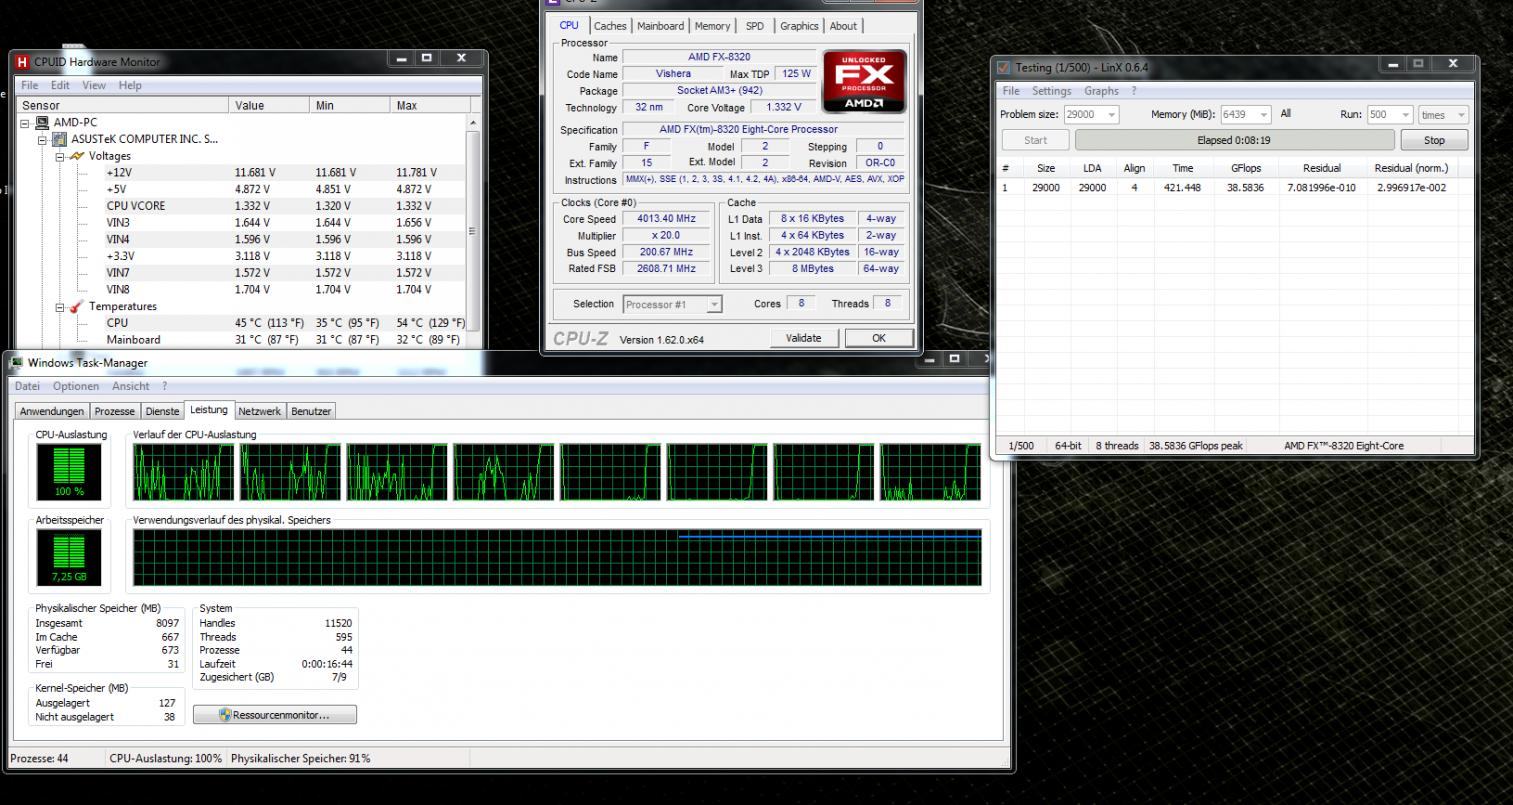Click the Sensor column header
Viewport: 1513px width, 805px height.
tap(123, 105)
